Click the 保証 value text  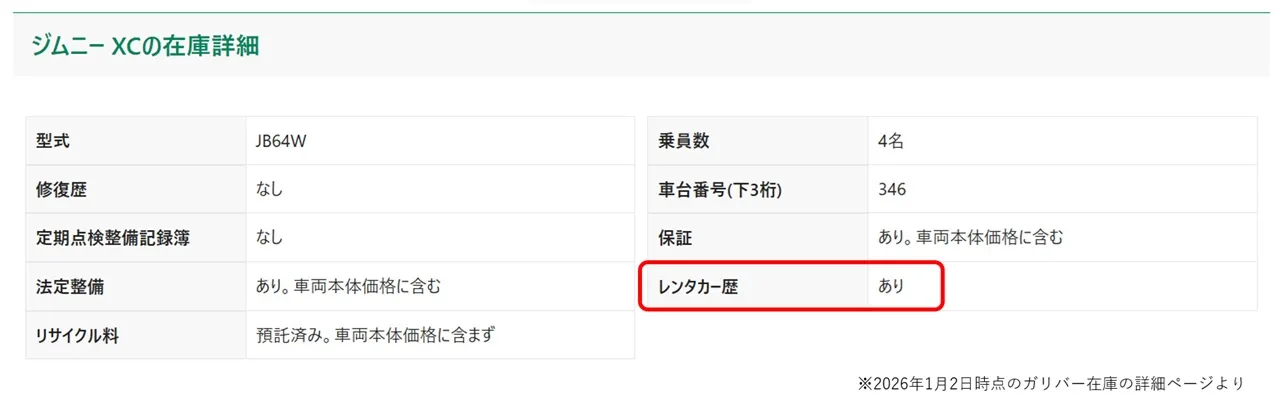click(970, 238)
